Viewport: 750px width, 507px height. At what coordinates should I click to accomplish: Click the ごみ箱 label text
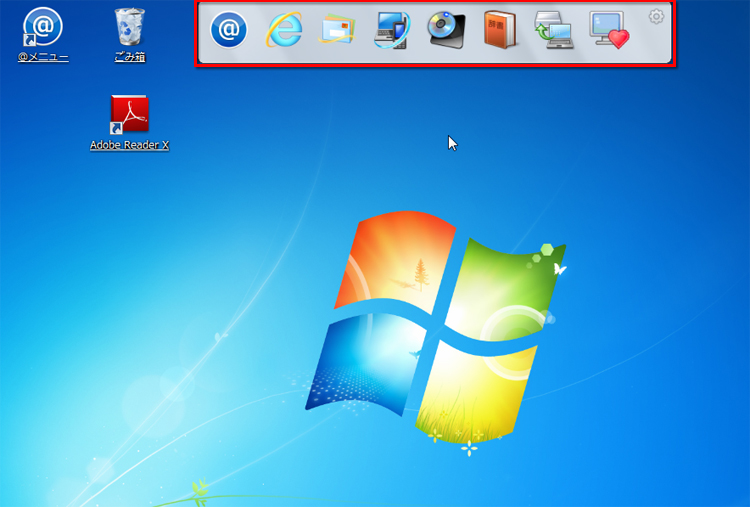(130, 57)
